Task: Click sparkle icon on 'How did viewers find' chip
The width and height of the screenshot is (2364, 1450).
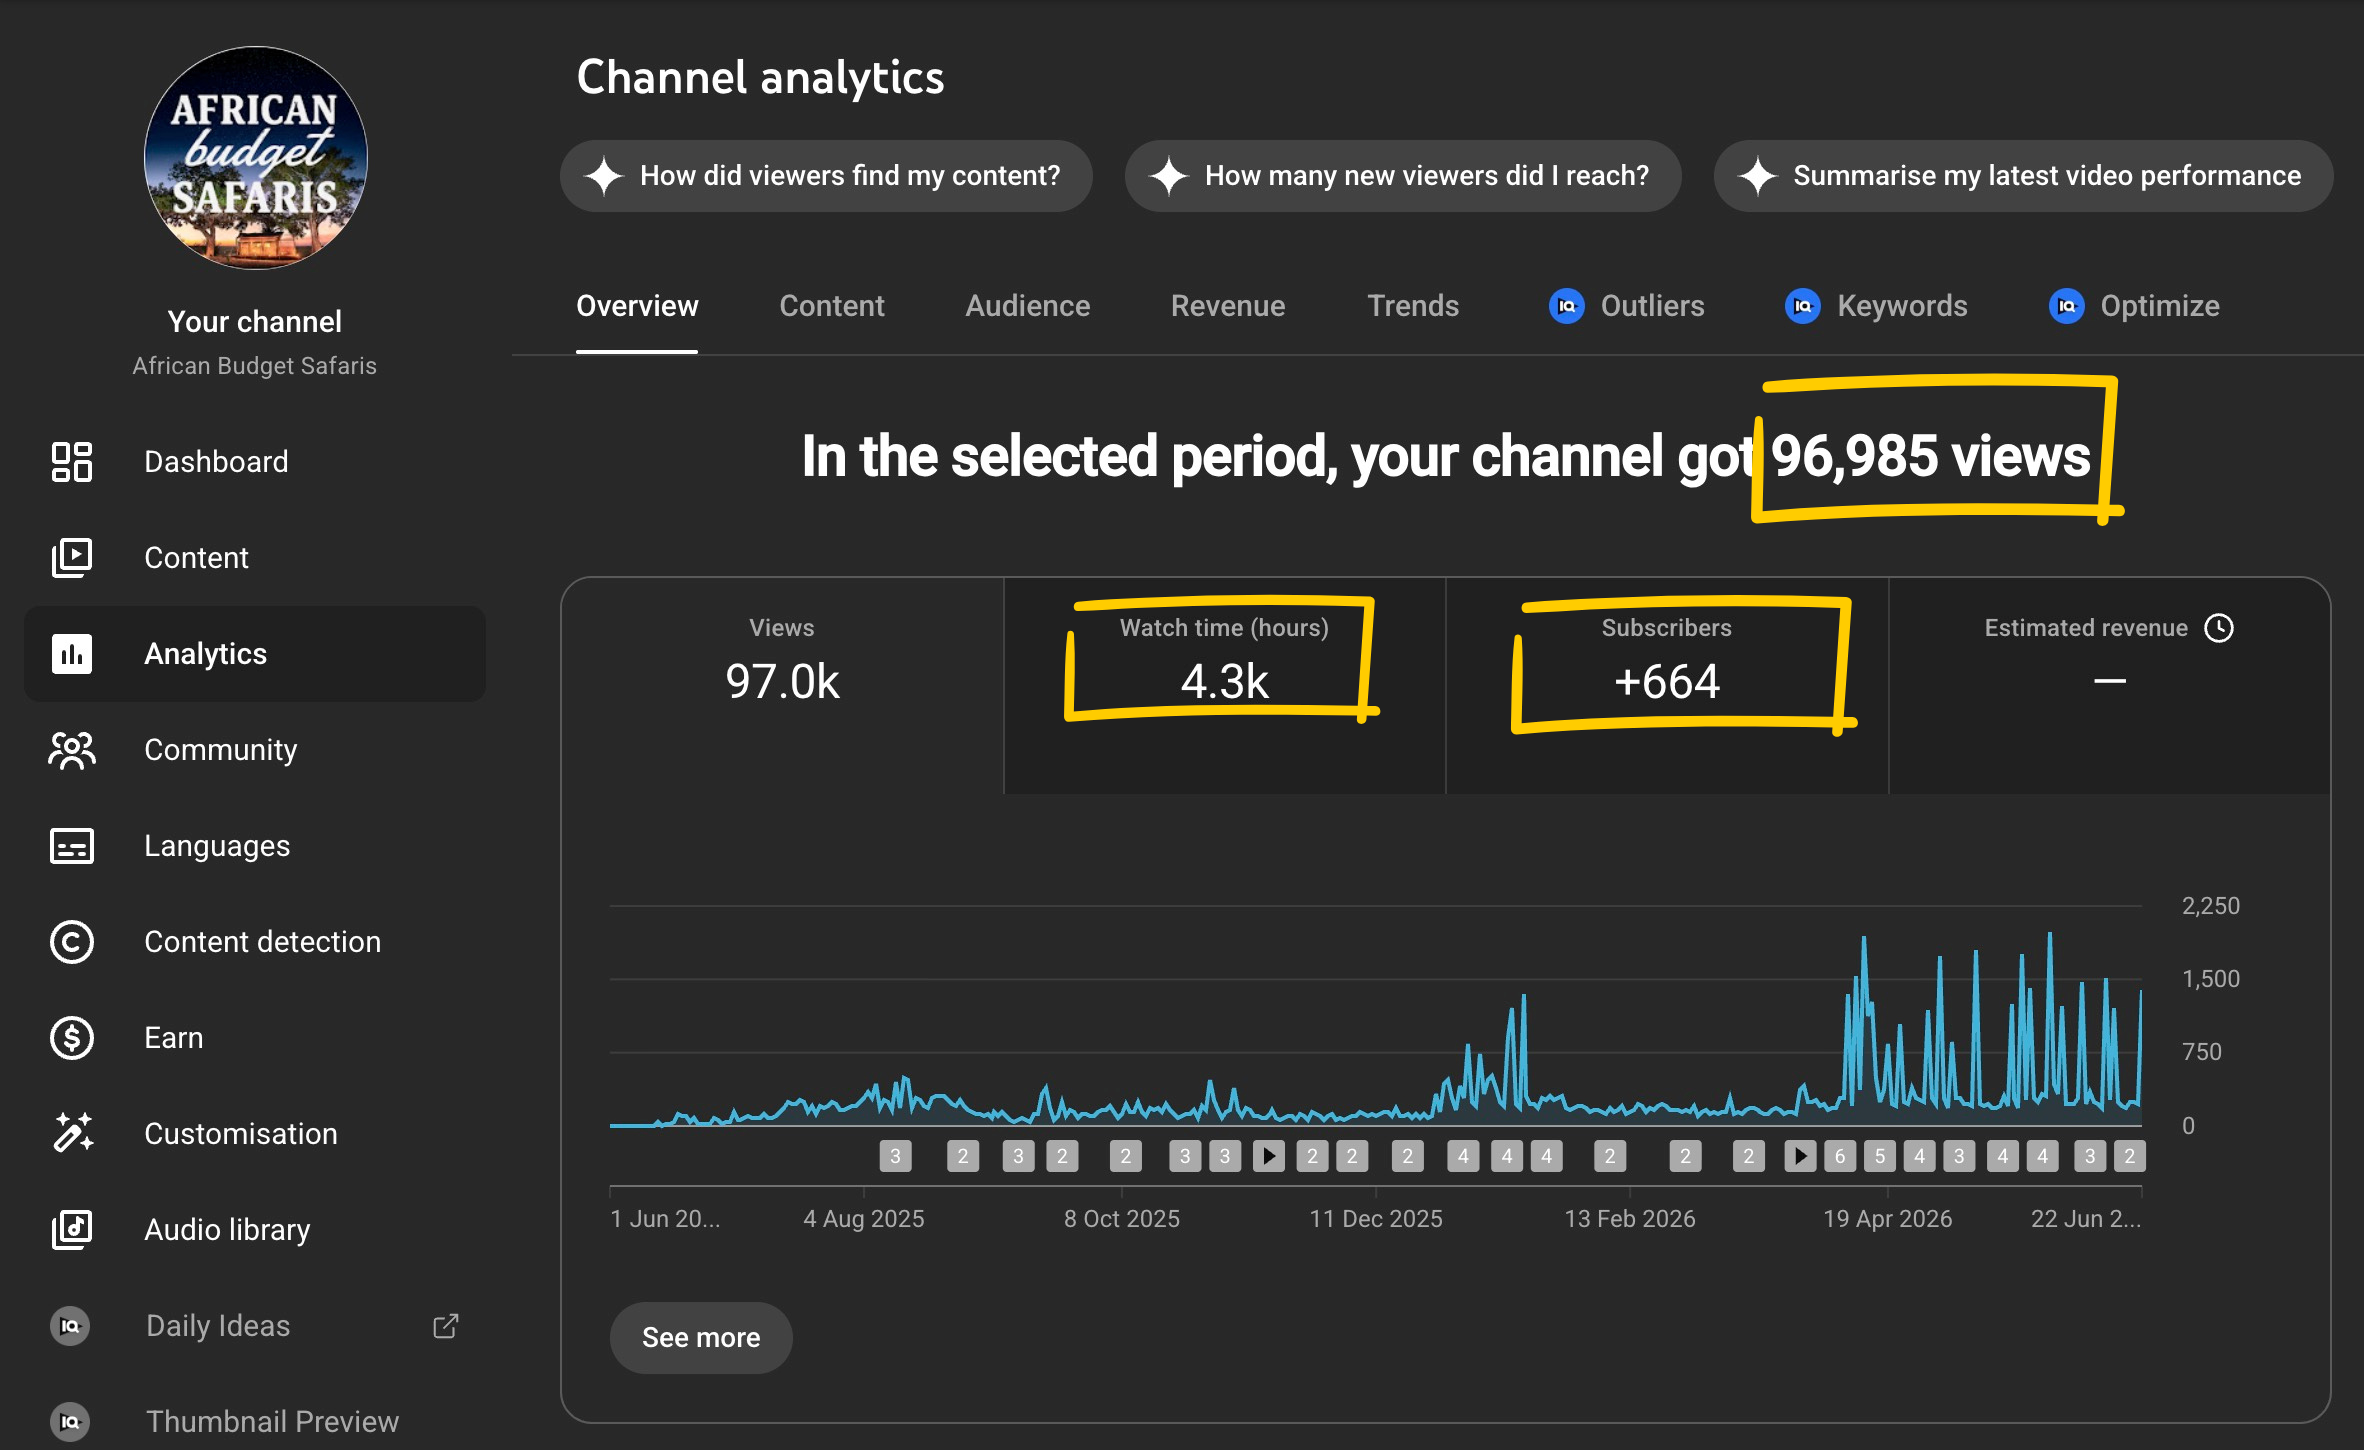Action: (x=604, y=176)
